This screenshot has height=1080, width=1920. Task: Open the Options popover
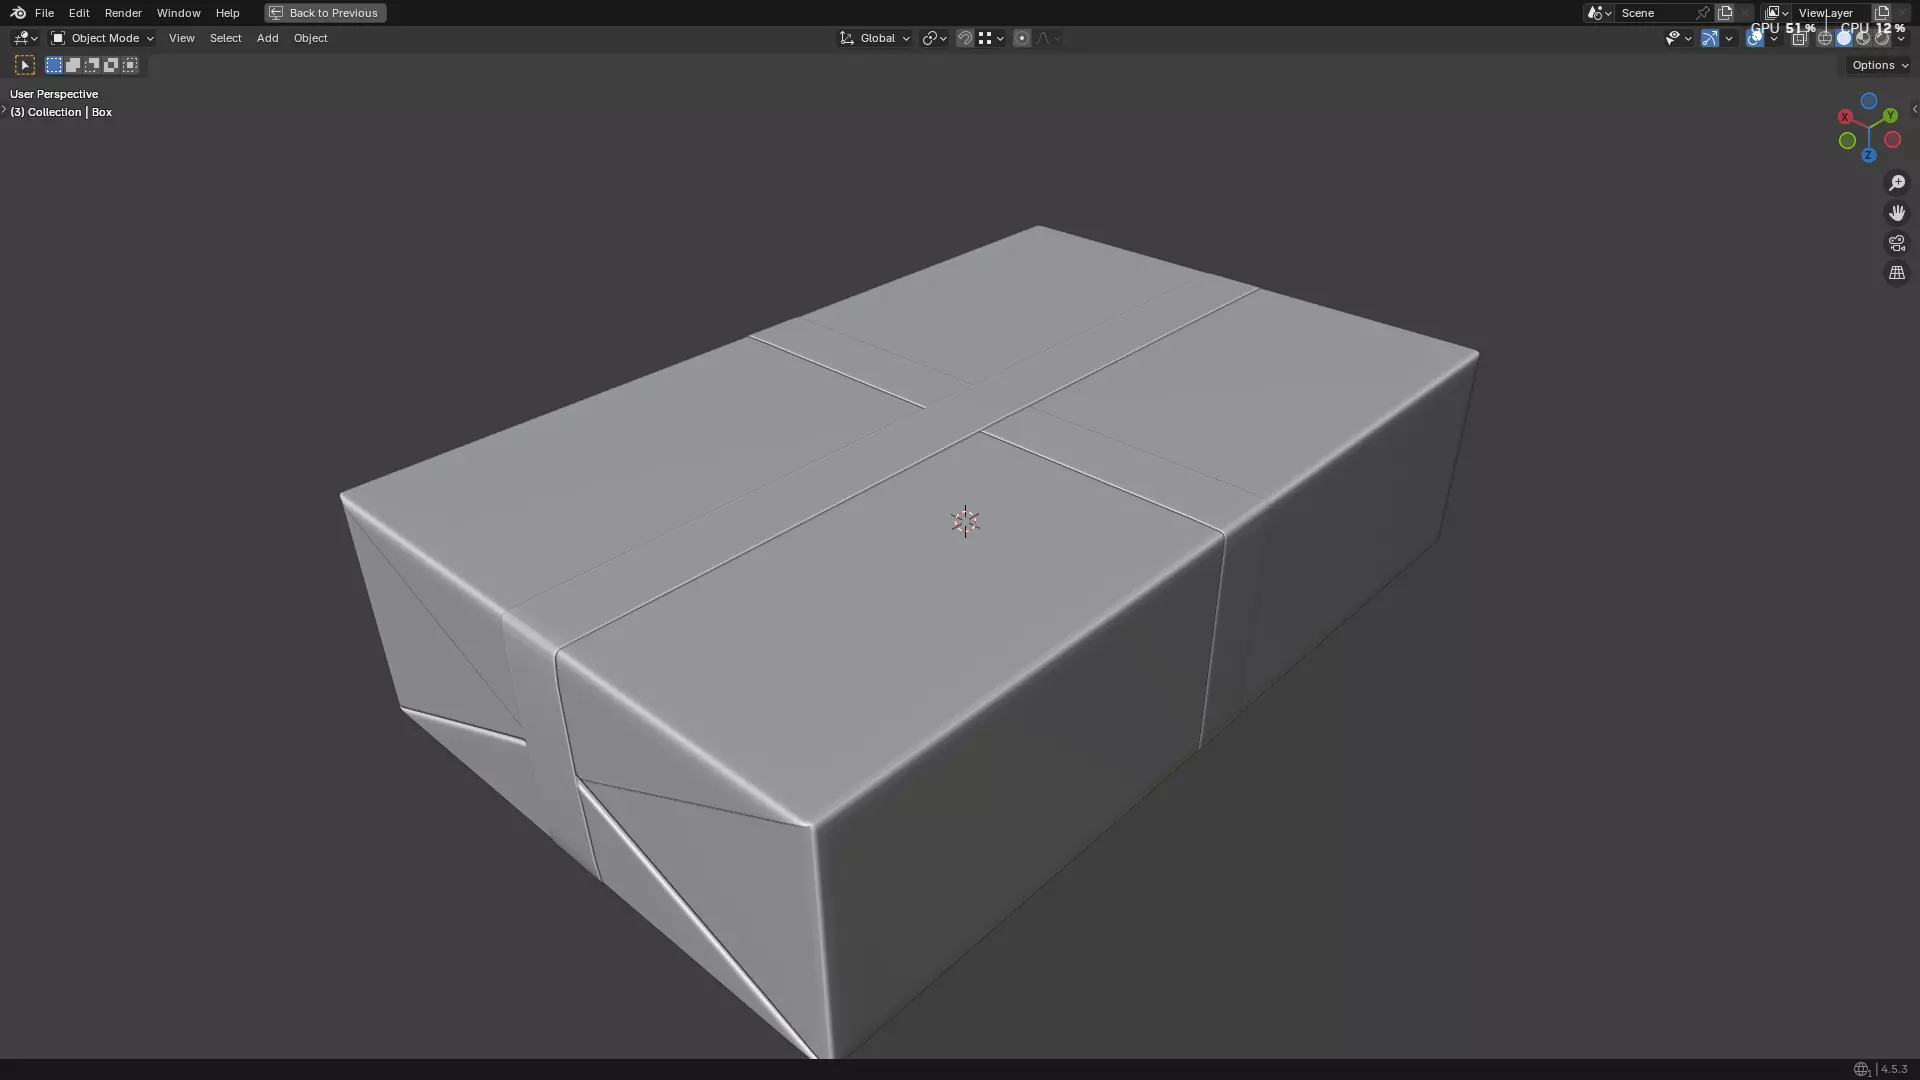click(x=1880, y=65)
